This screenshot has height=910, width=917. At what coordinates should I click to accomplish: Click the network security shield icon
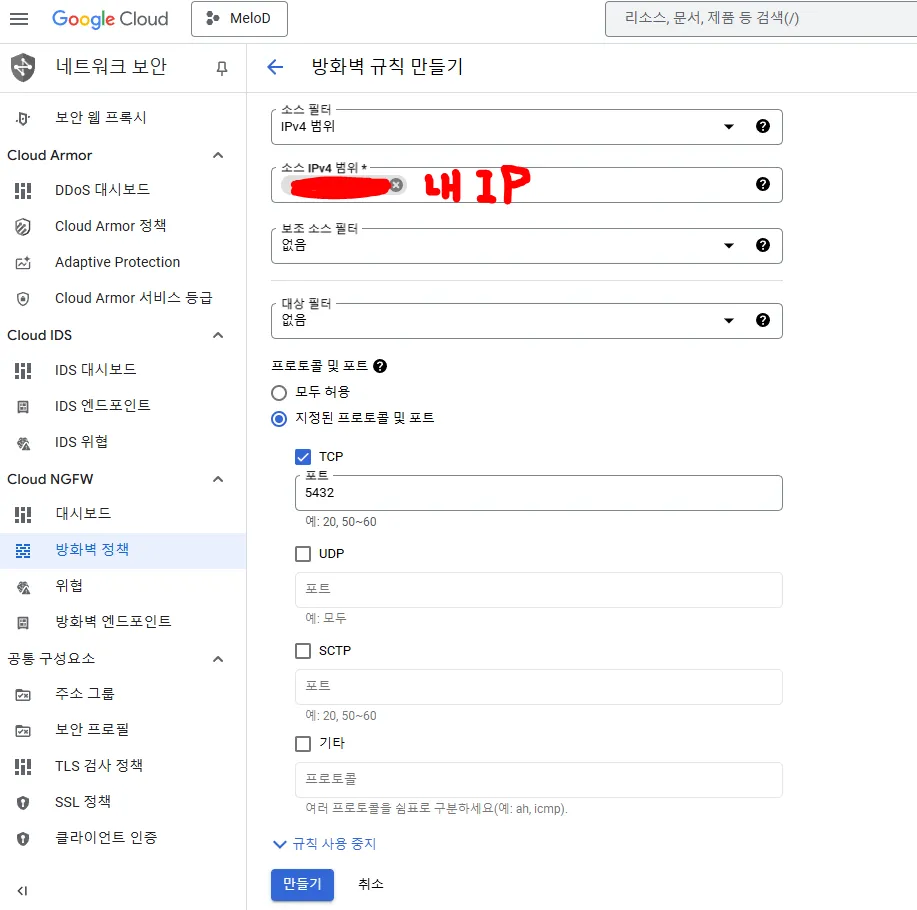pyautogui.click(x=23, y=67)
